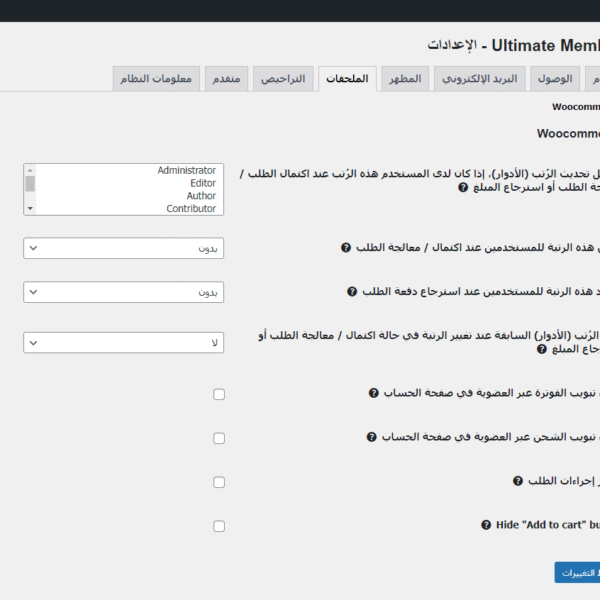Click help icon beside تبويب الشحن
Screen dimensions: 600x600
tap(372, 437)
